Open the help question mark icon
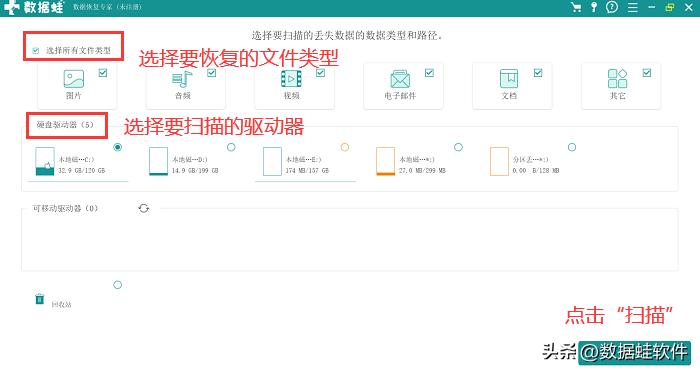Viewport: 700px width, 372px height. [x=612, y=7]
